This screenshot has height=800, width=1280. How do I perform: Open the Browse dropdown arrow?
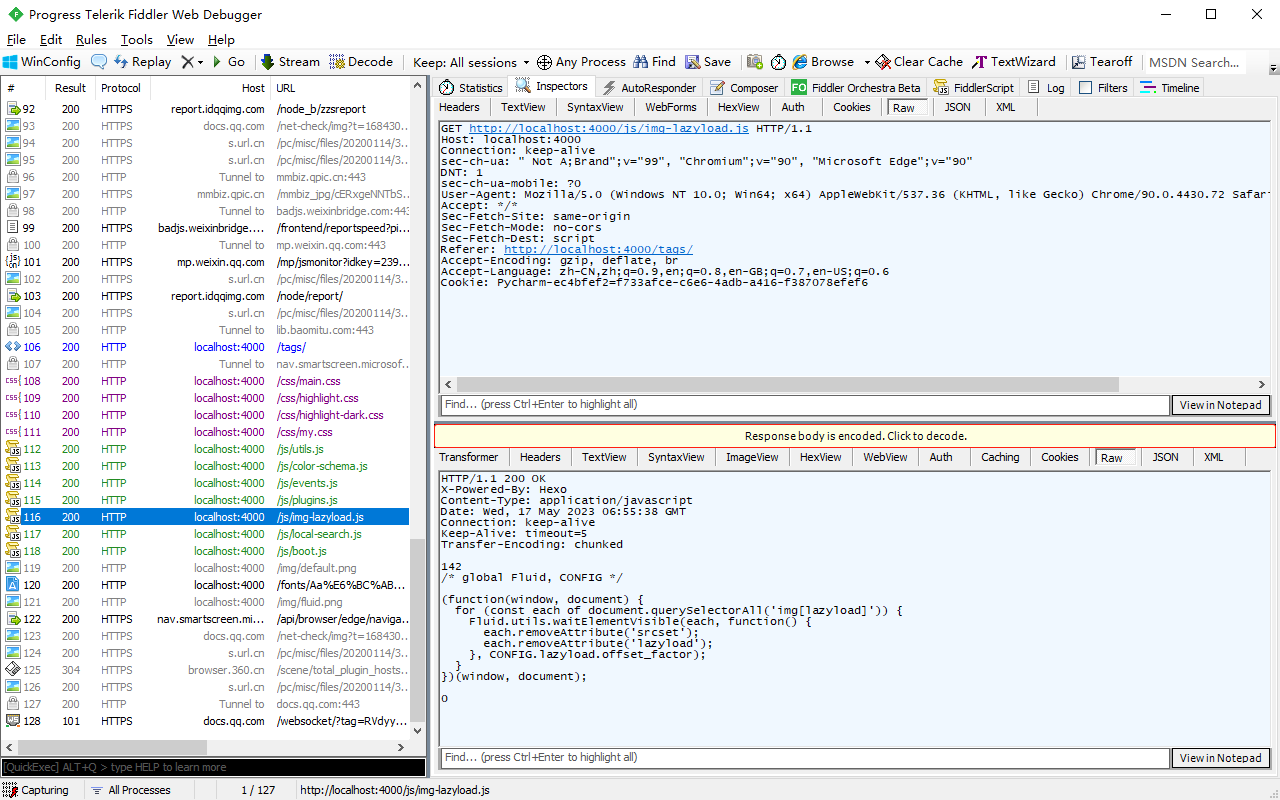[x=867, y=62]
